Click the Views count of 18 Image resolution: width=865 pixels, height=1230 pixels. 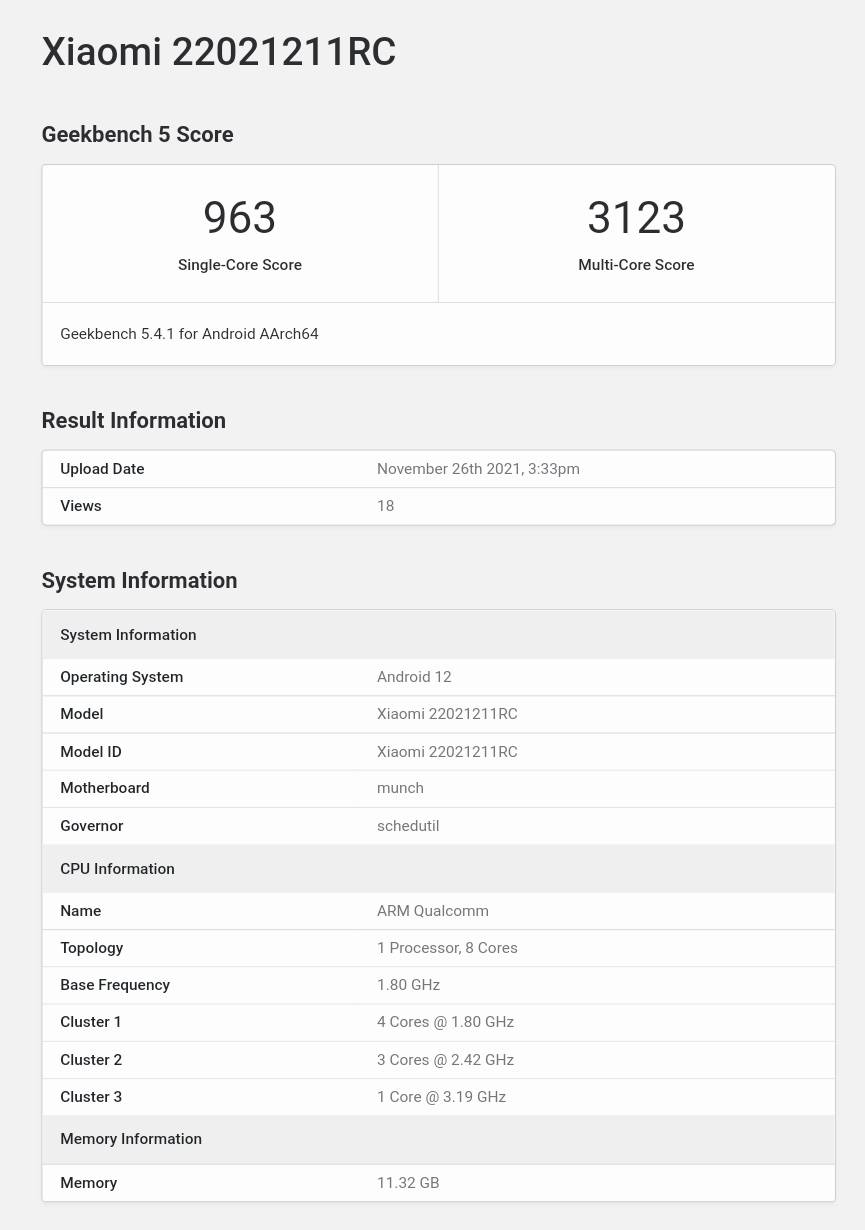(x=385, y=506)
